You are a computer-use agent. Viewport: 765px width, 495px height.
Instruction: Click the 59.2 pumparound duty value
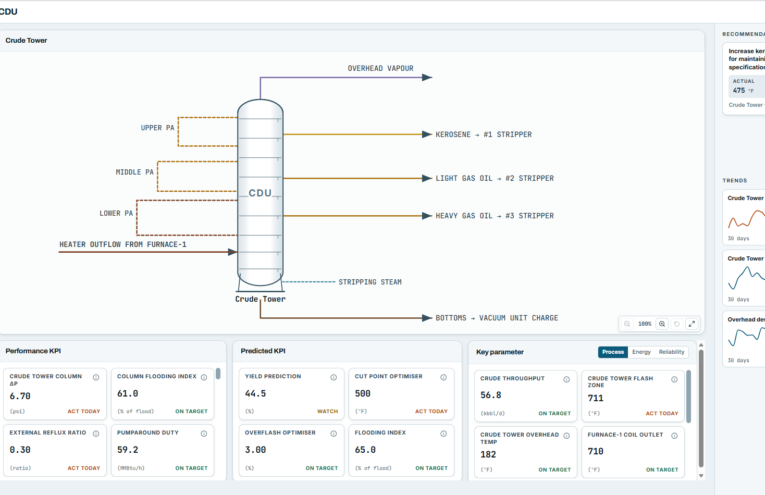tap(128, 450)
